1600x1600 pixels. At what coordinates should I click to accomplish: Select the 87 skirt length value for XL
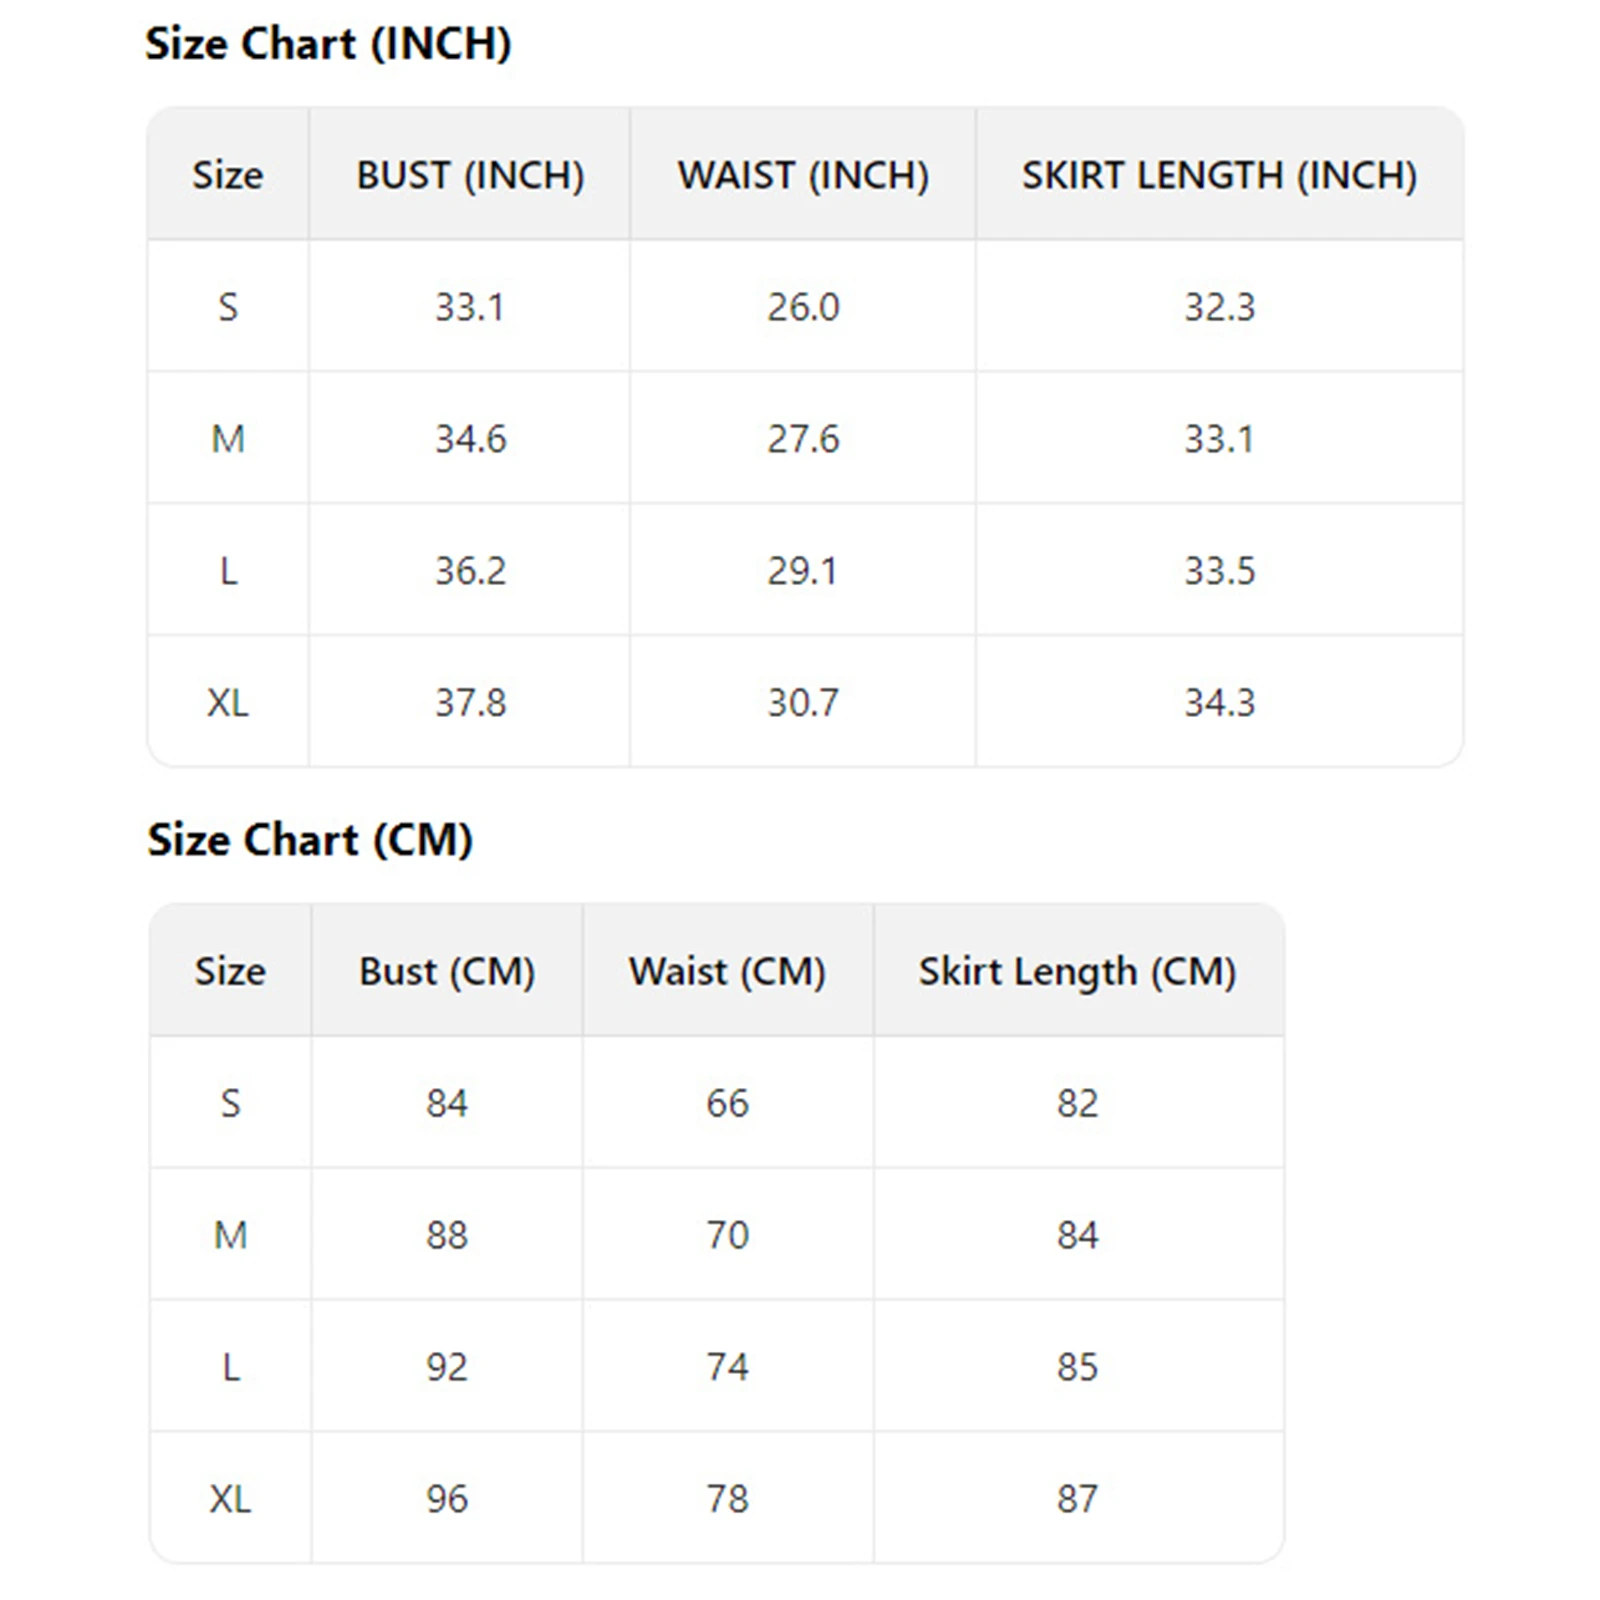(x=1077, y=1499)
